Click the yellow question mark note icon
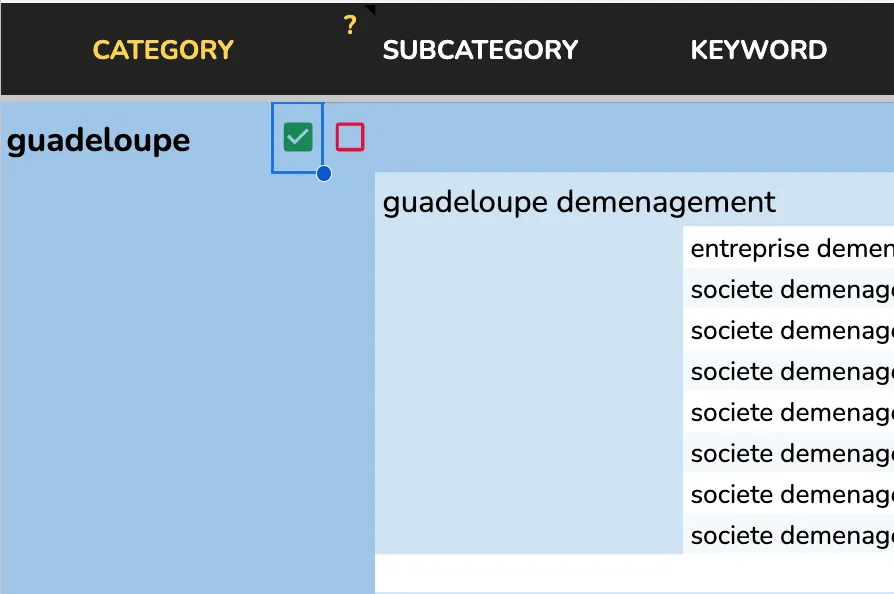 point(350,27)
